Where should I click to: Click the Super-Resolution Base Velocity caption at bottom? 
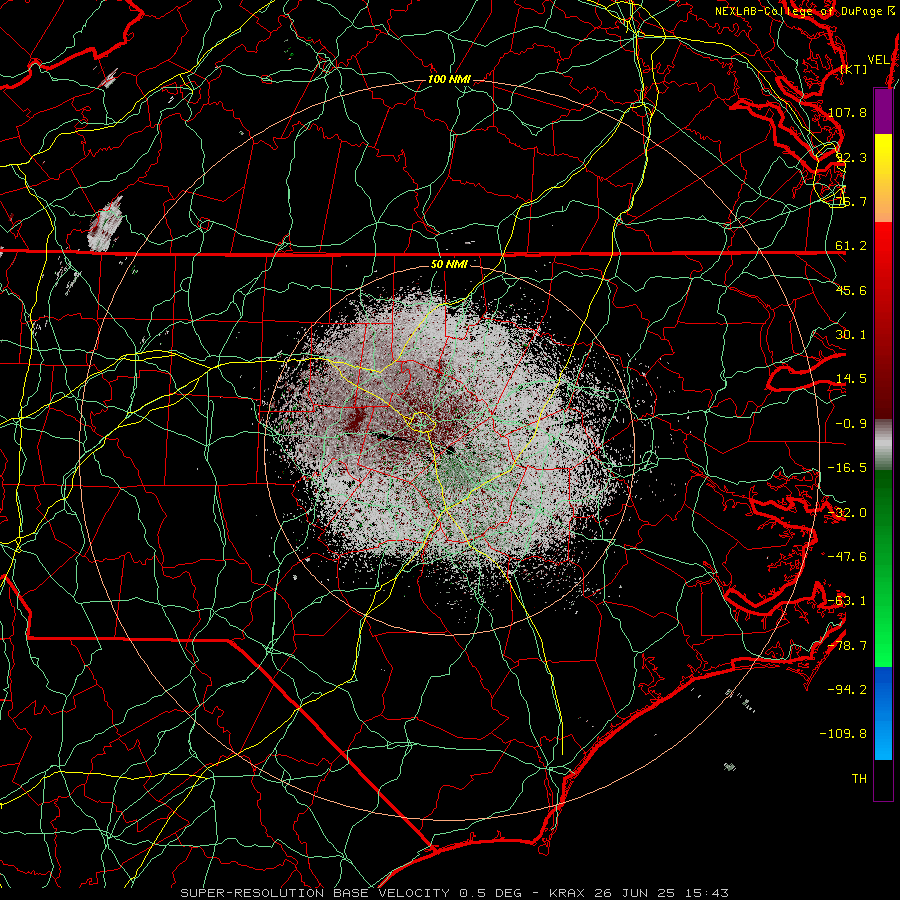coord(455,893)
